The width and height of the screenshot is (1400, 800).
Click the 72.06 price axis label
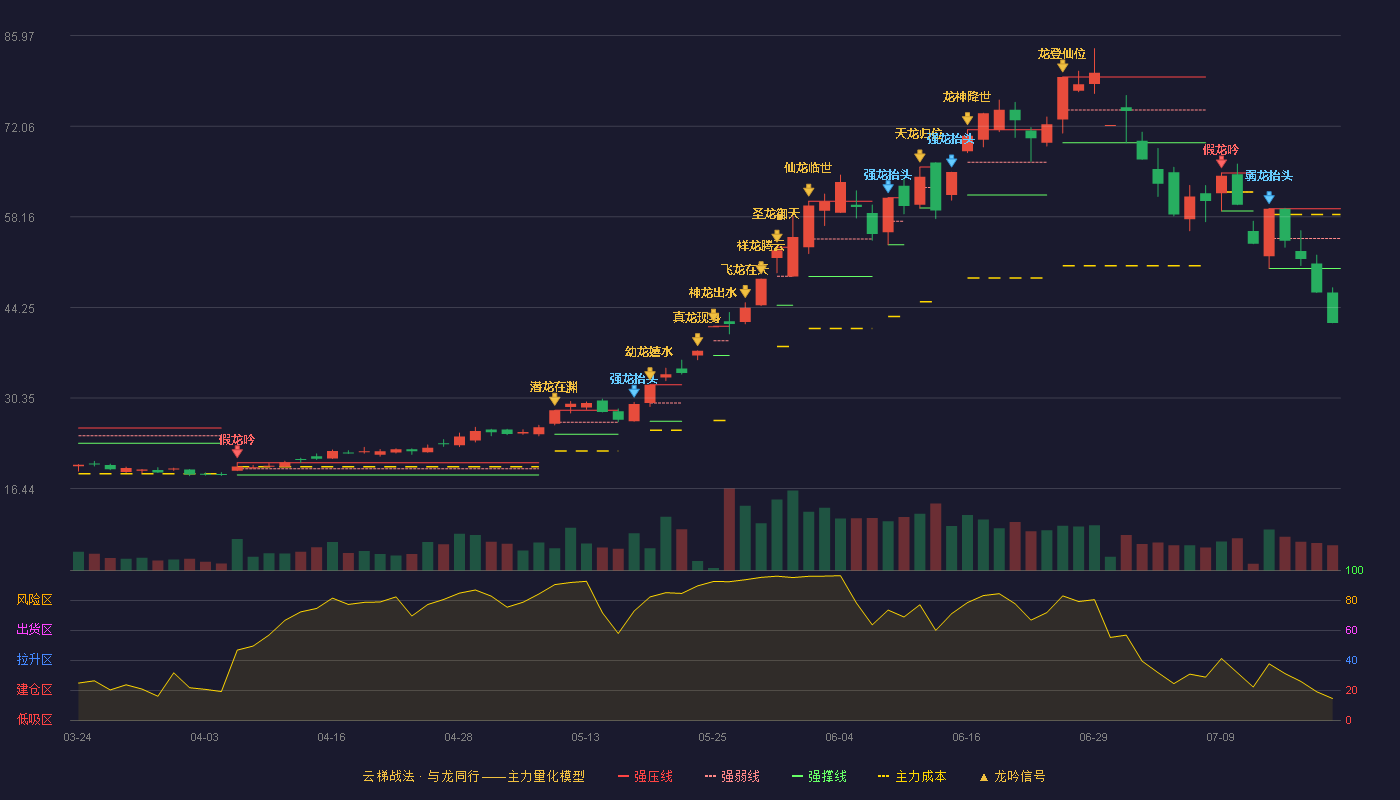point(19,128)
